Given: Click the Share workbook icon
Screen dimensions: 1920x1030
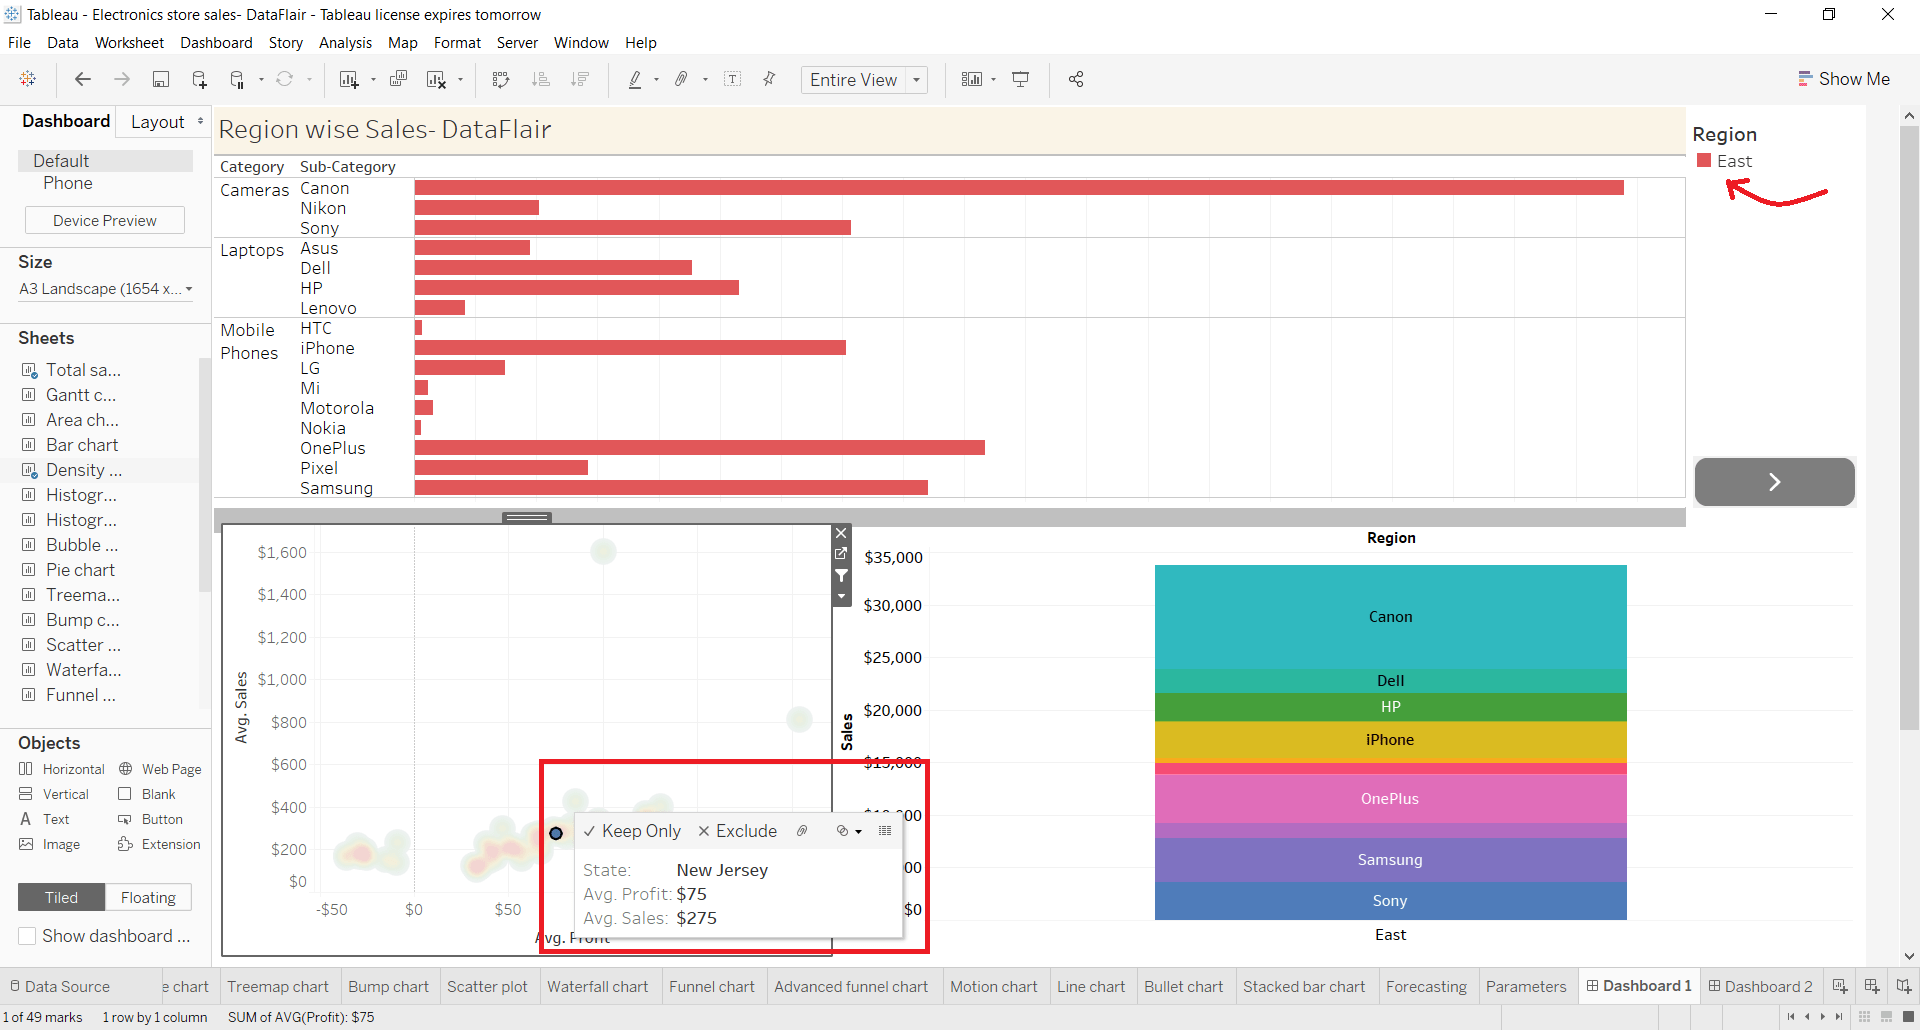Looking at the screenshot, I should point(1076,79).
